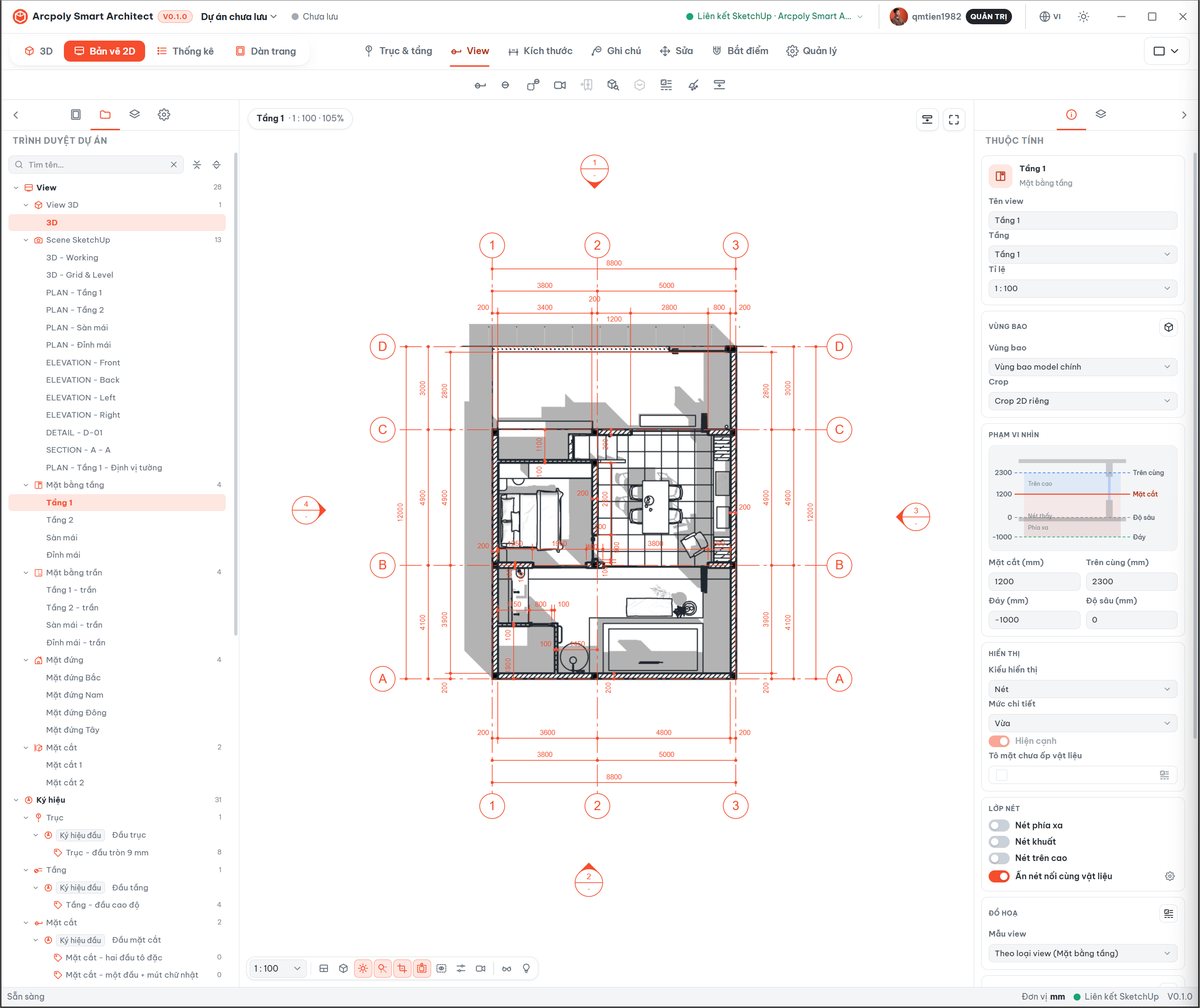
Task: Click the collapse-all tree icon beside search
Action: point(197,164)
